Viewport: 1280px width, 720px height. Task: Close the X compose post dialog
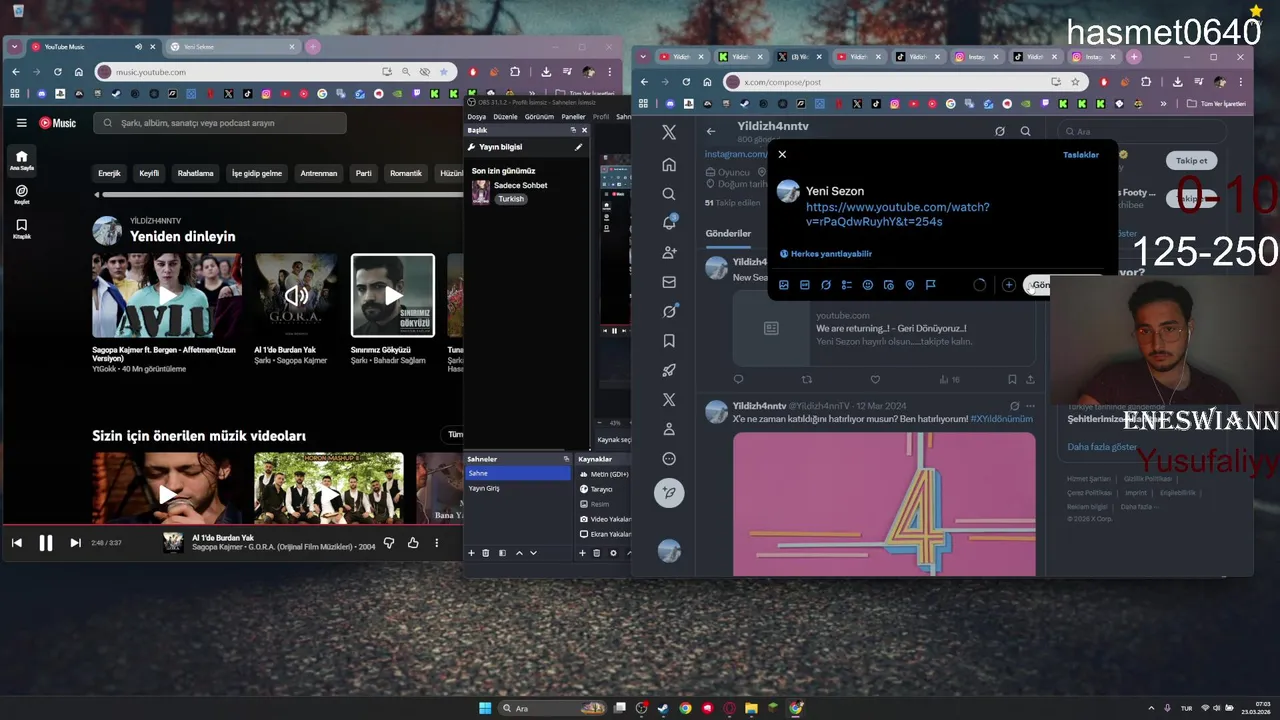(782, 154)
